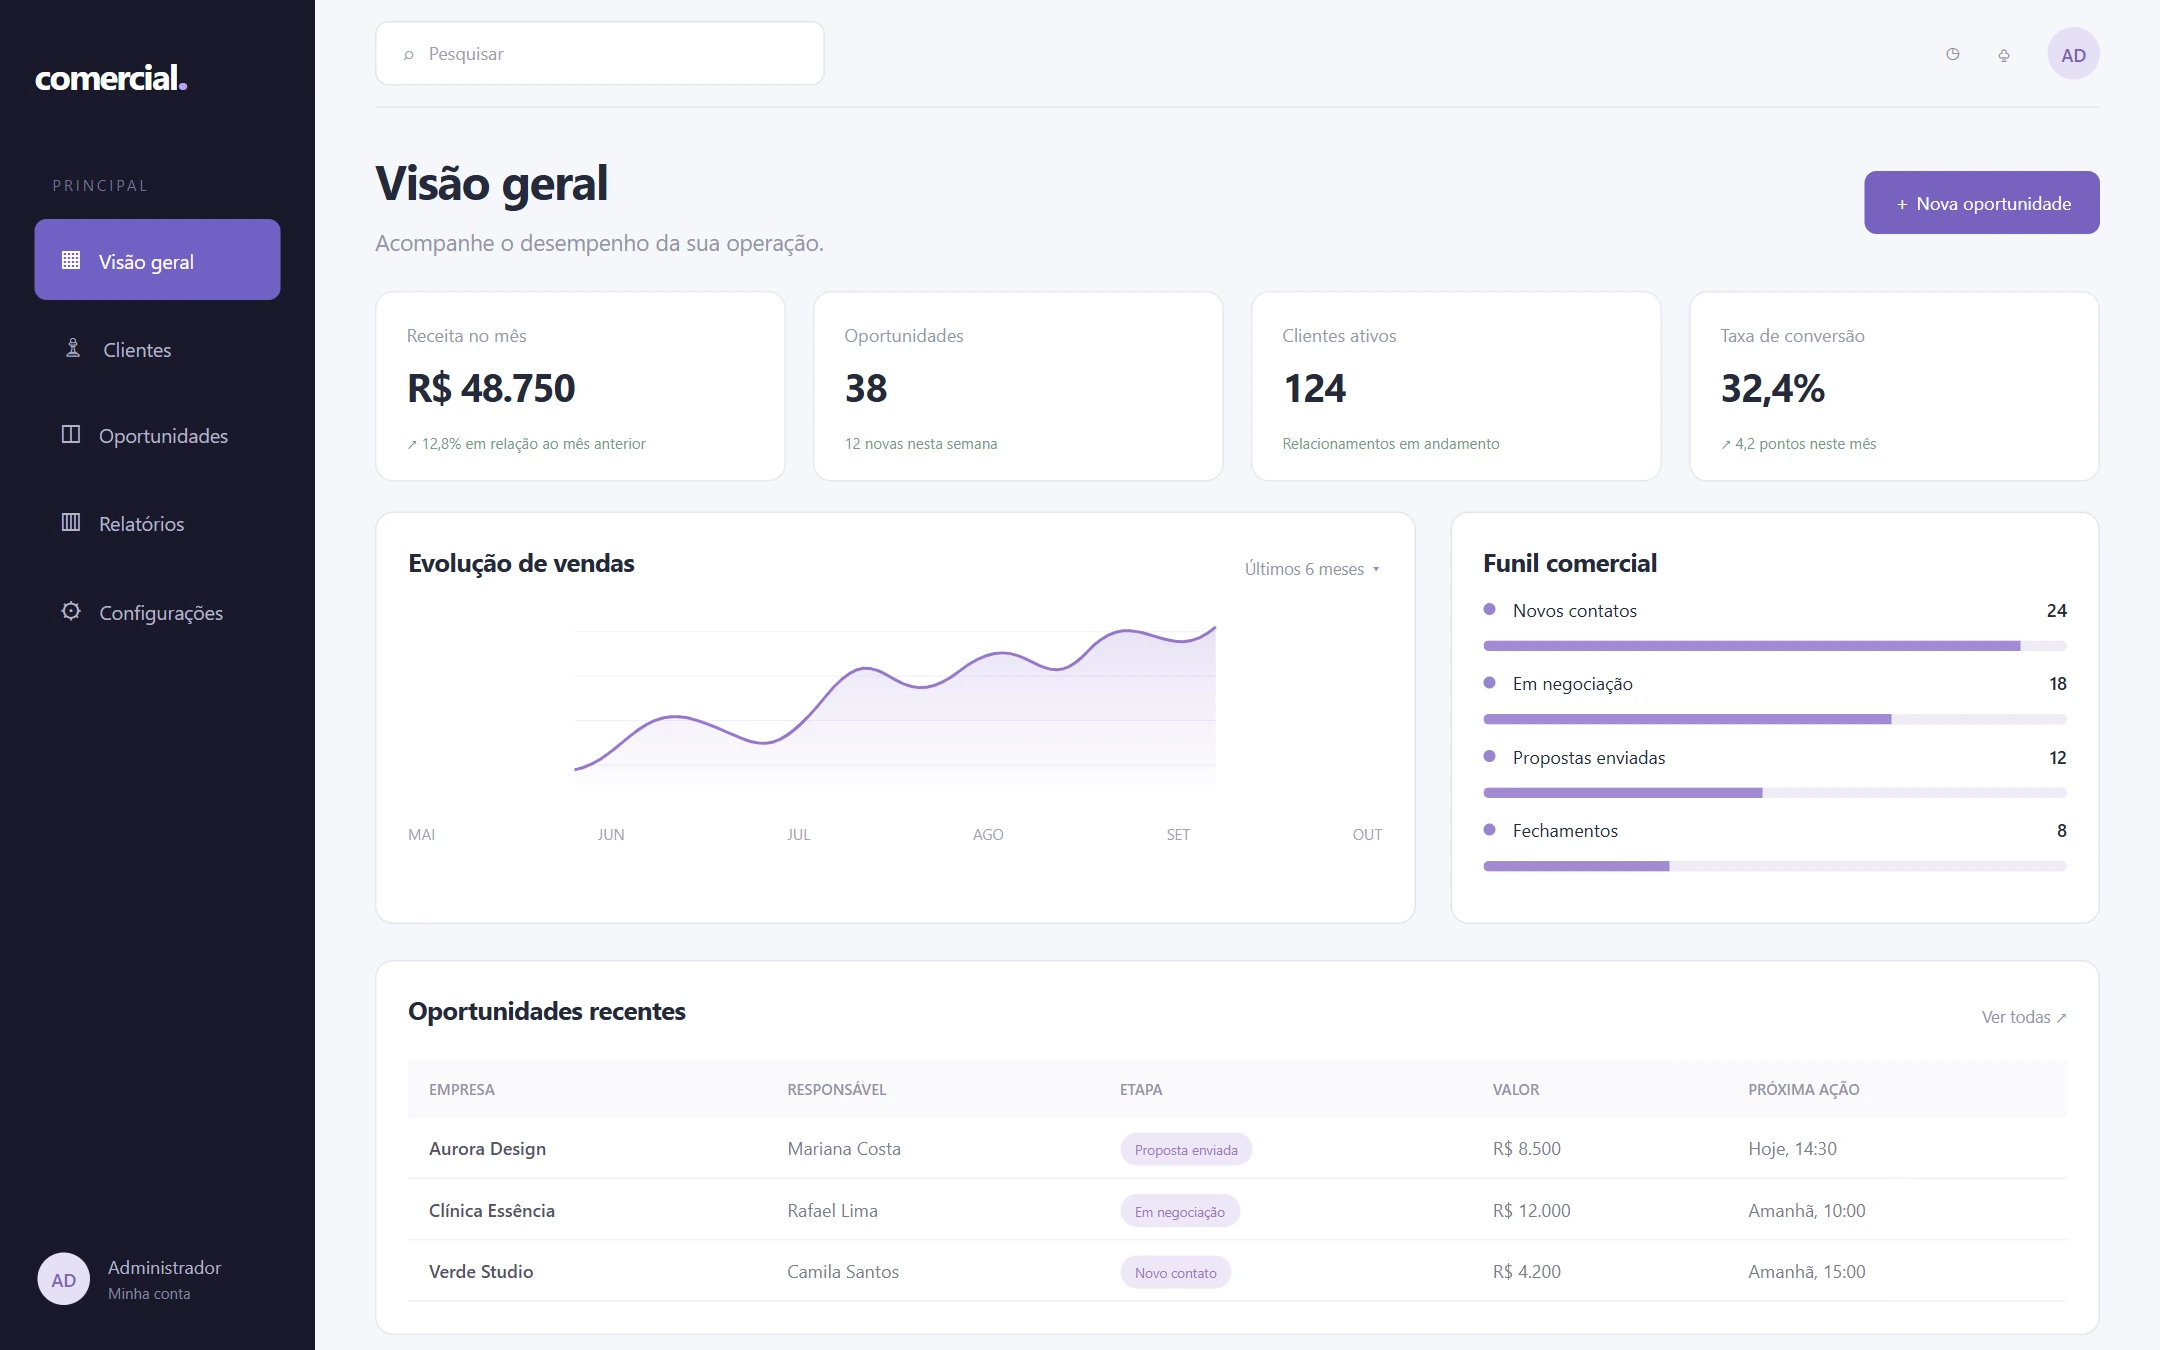Click the search magnifier icon

click(x=408, y=55)
